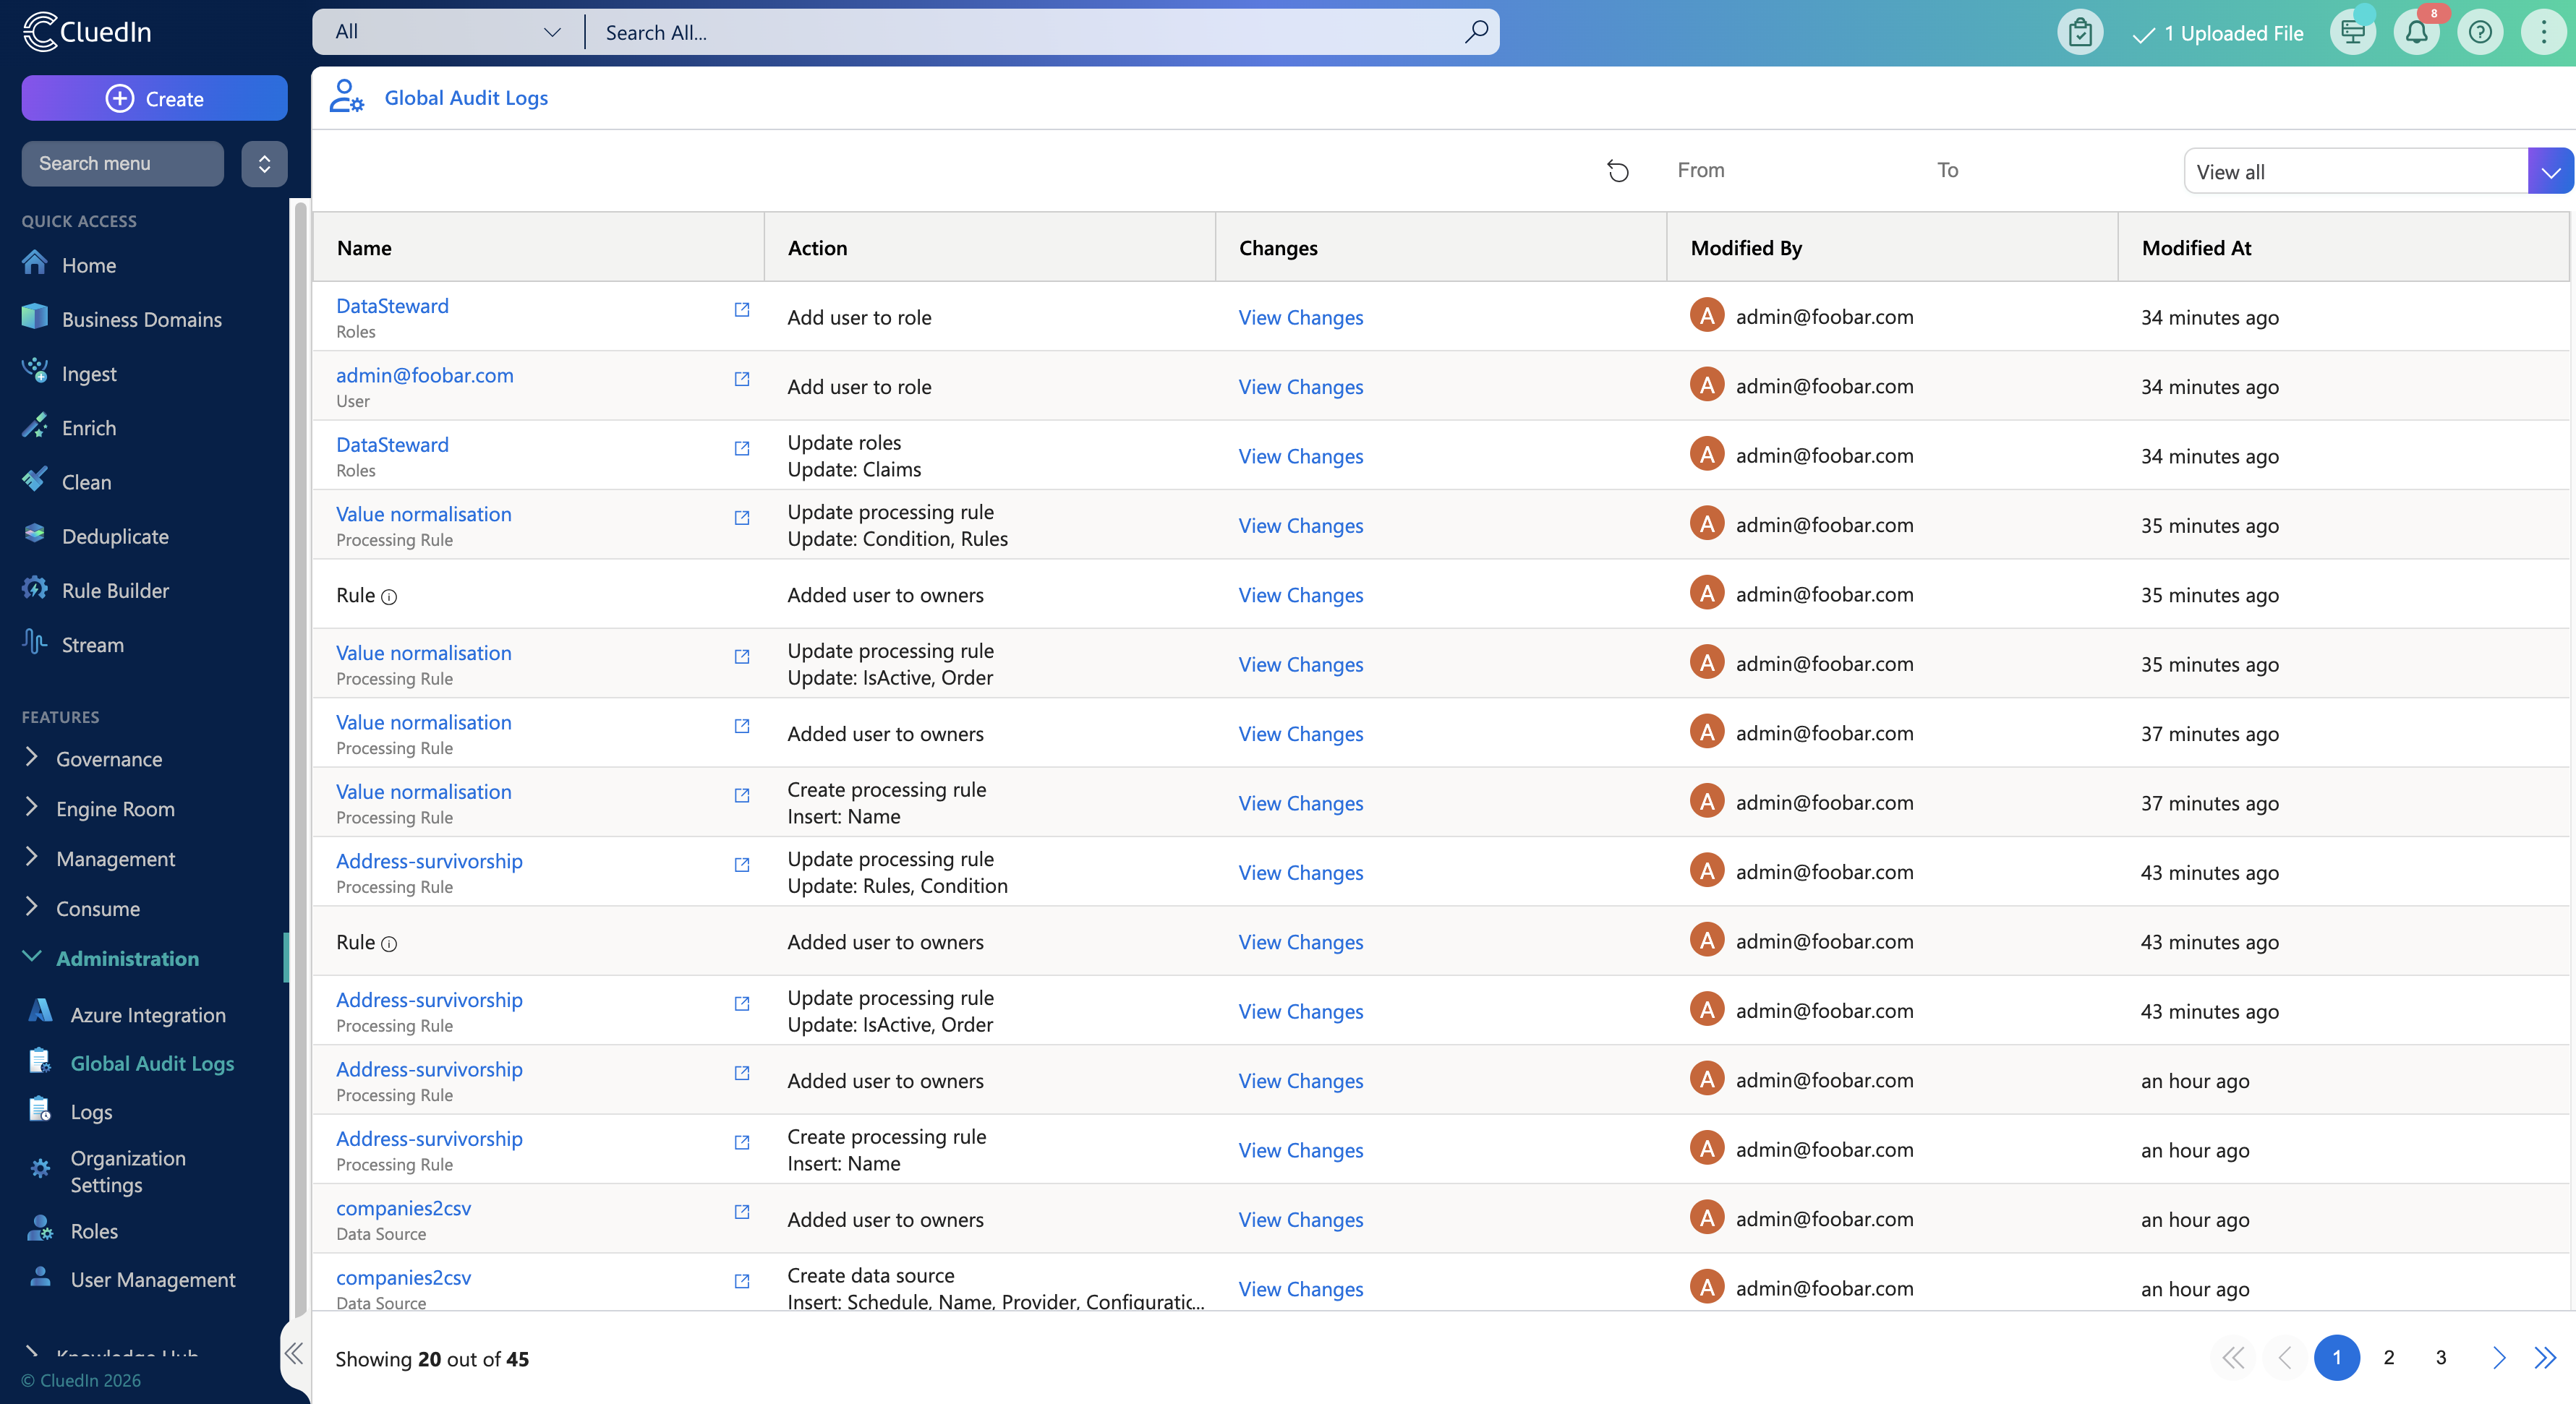This screenshot has width=2576, height=1404.
Task: Click the purple Create button
Action: pyautogui.click(x=154, y=98)
